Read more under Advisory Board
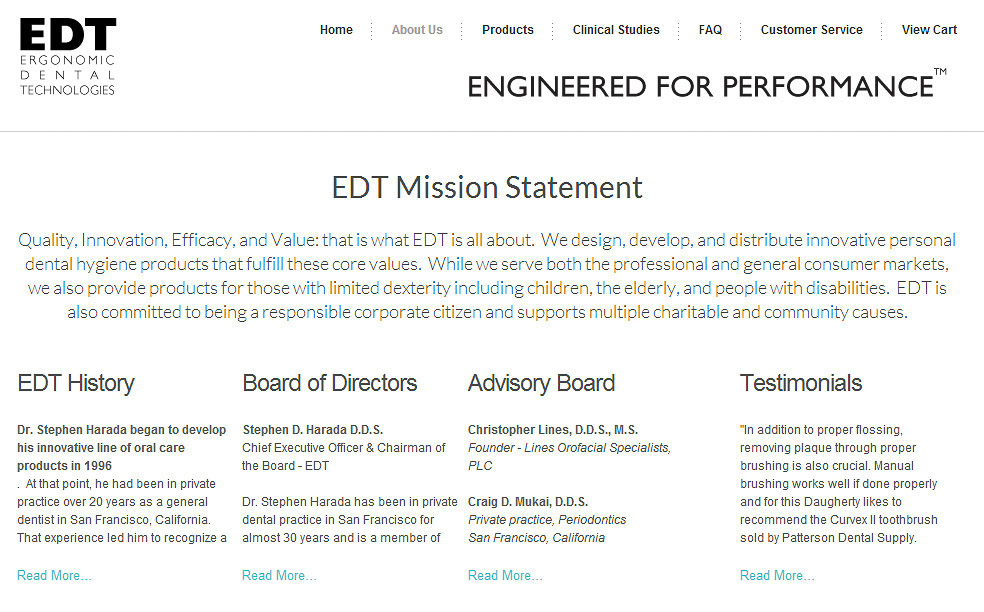984x612 pixels. click(x=505, y=575)
